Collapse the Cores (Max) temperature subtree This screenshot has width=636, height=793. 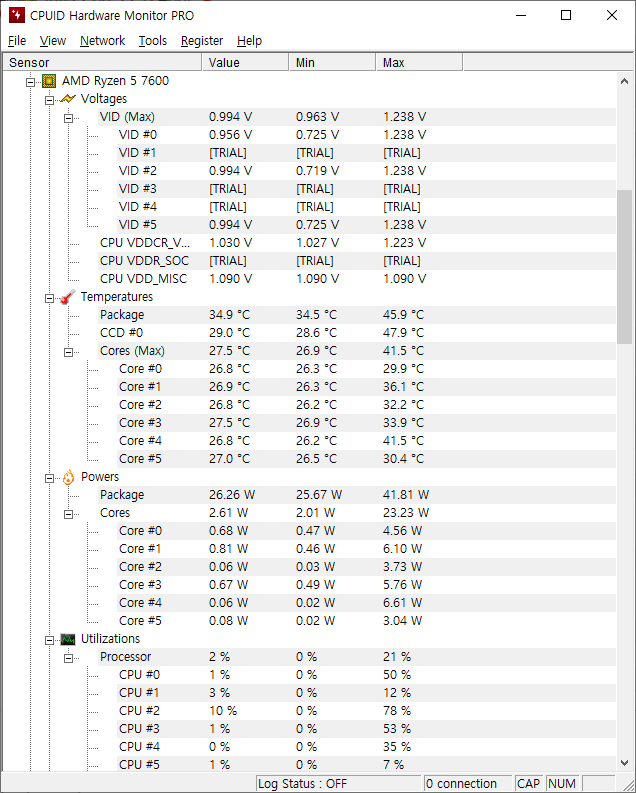(x=69, y=351)
